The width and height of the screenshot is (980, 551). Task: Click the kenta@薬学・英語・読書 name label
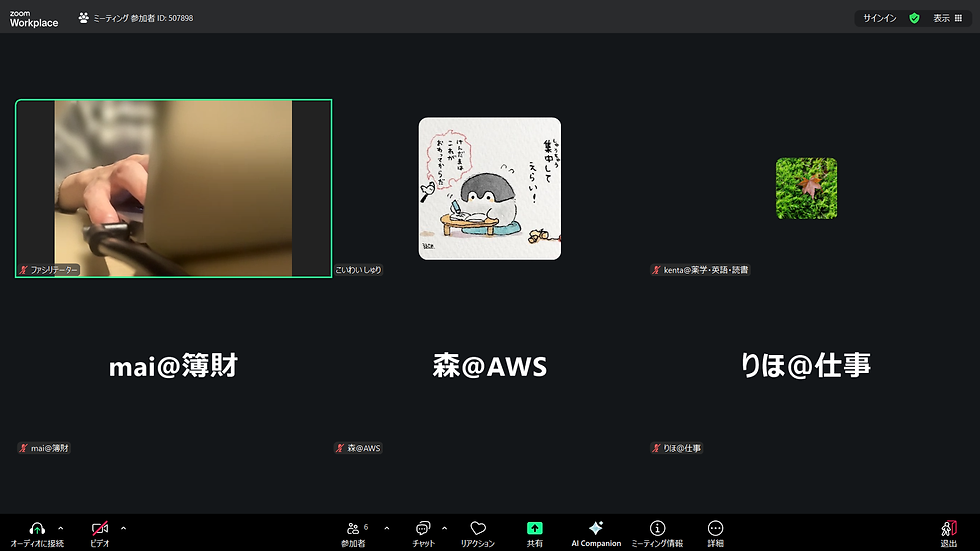pos(700,270)
